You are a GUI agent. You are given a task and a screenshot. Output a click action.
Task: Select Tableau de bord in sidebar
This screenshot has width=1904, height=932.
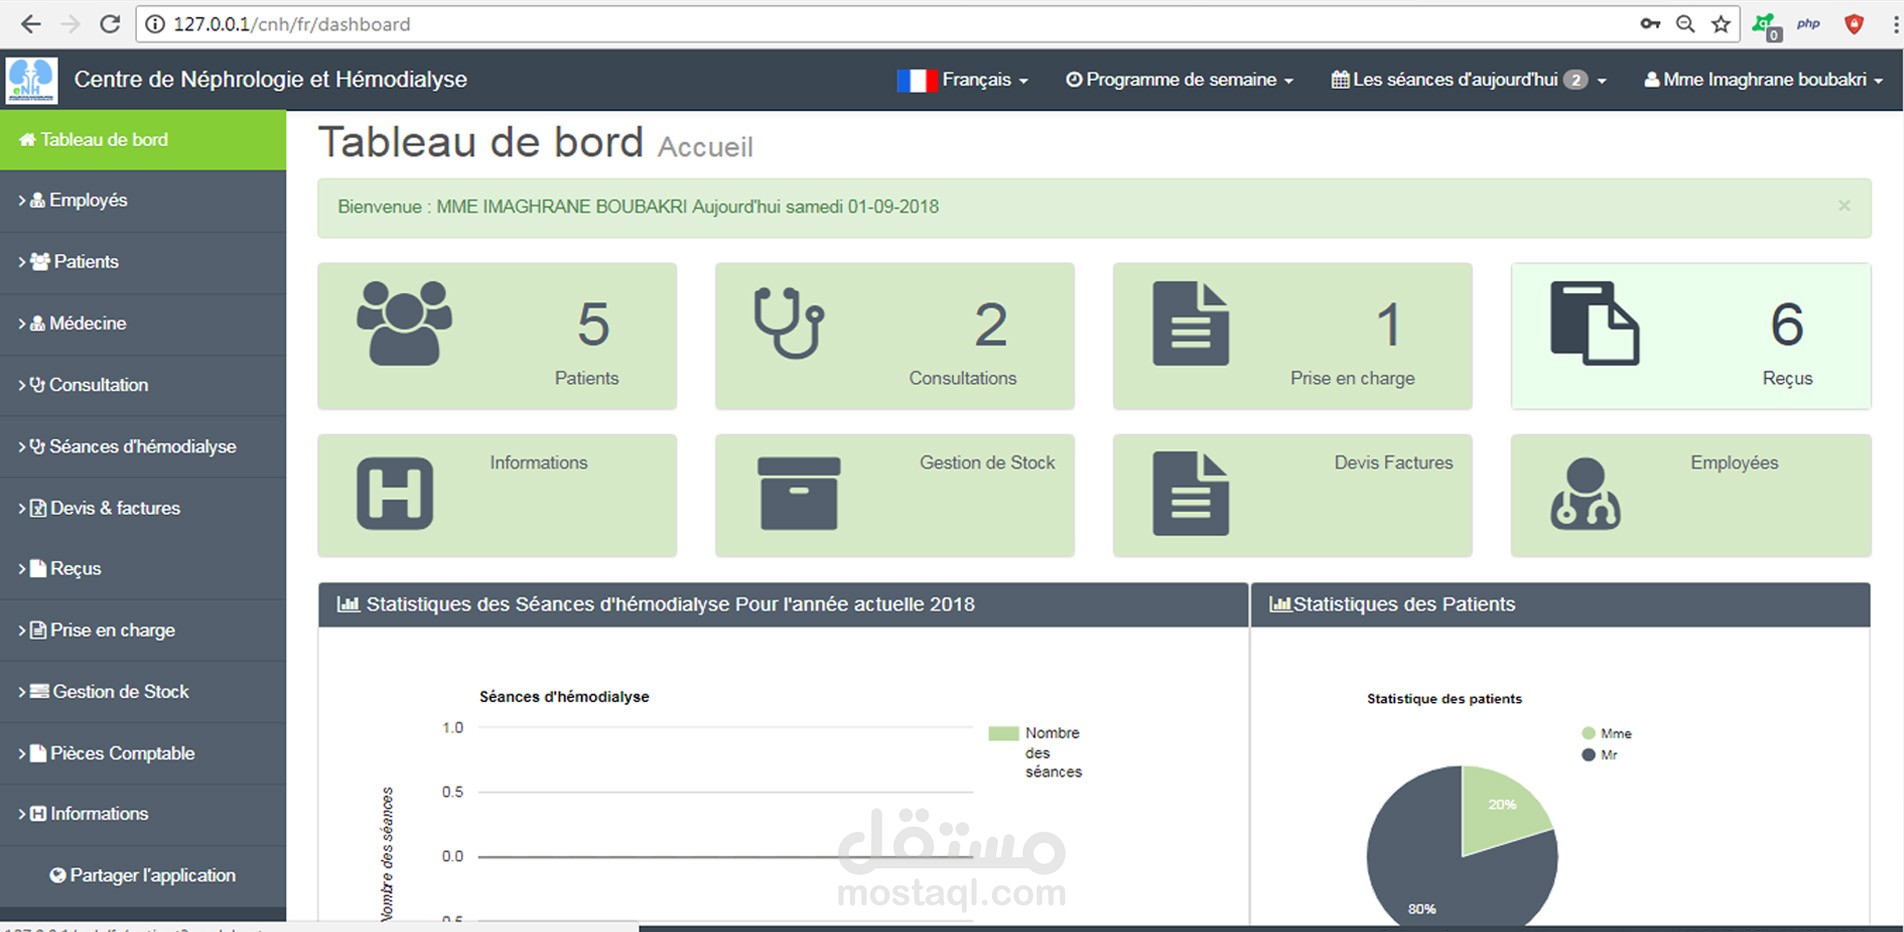pyautogui.click(x=143, y=140)
